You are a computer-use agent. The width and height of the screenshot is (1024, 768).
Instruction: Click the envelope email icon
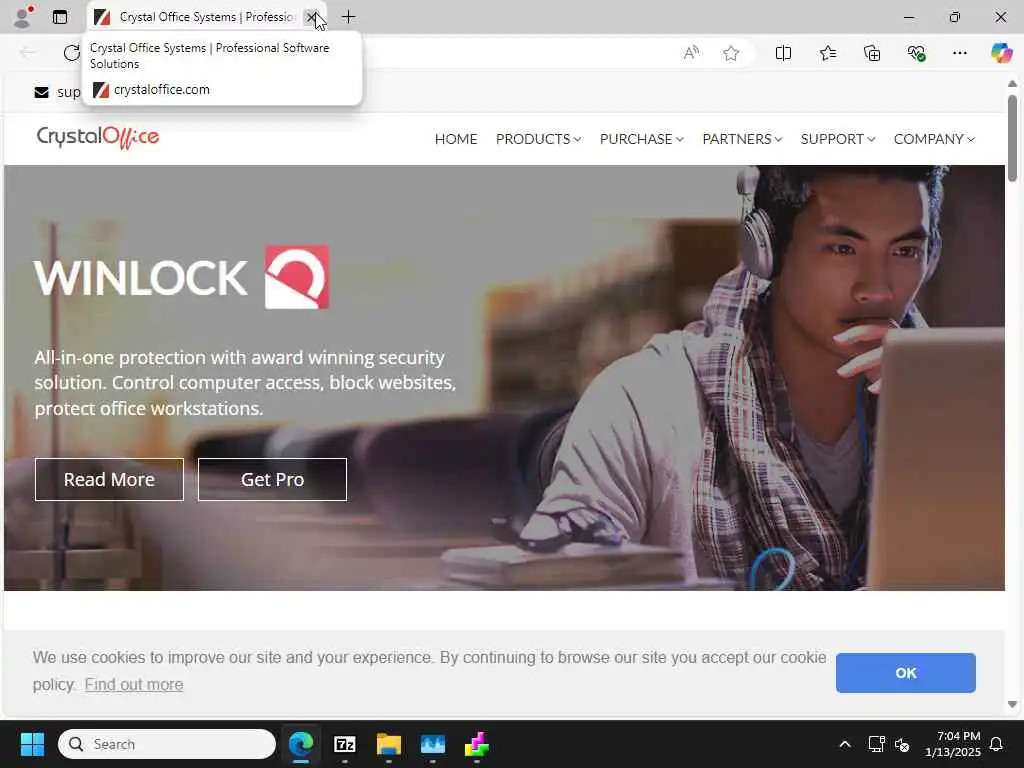point(41,92)
